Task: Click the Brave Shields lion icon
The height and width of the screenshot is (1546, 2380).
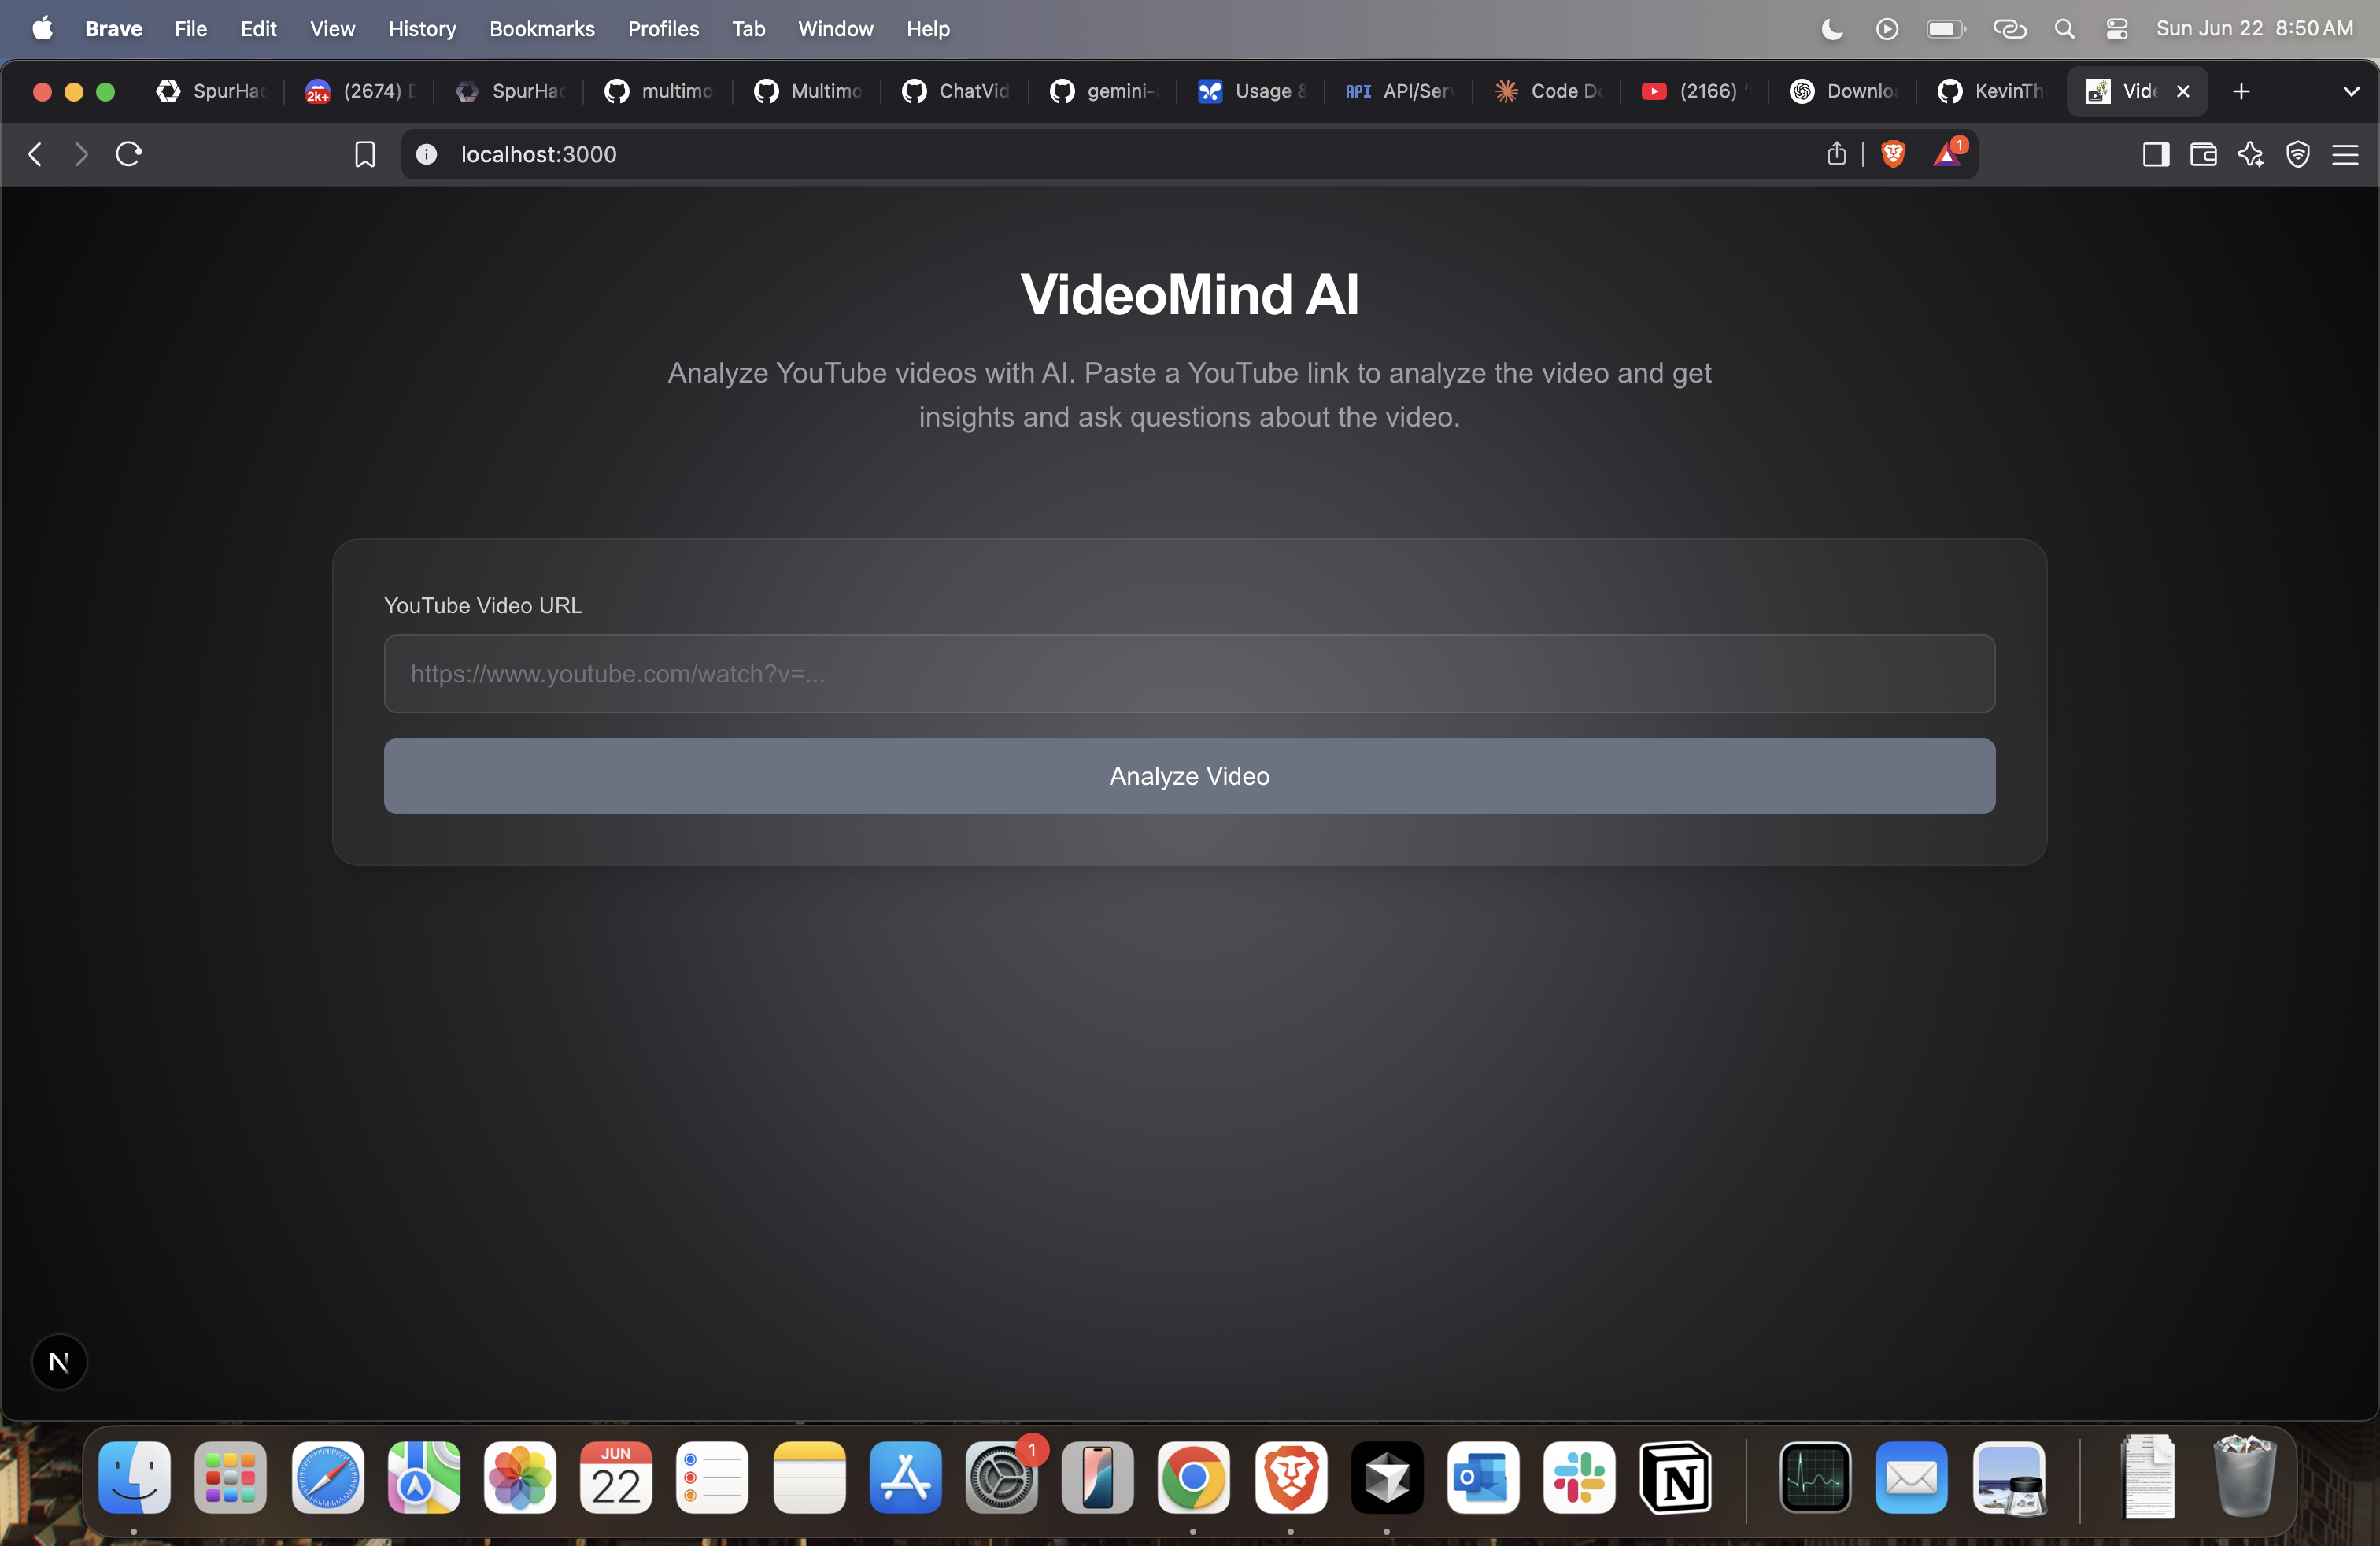Action: pos(1893,154)
